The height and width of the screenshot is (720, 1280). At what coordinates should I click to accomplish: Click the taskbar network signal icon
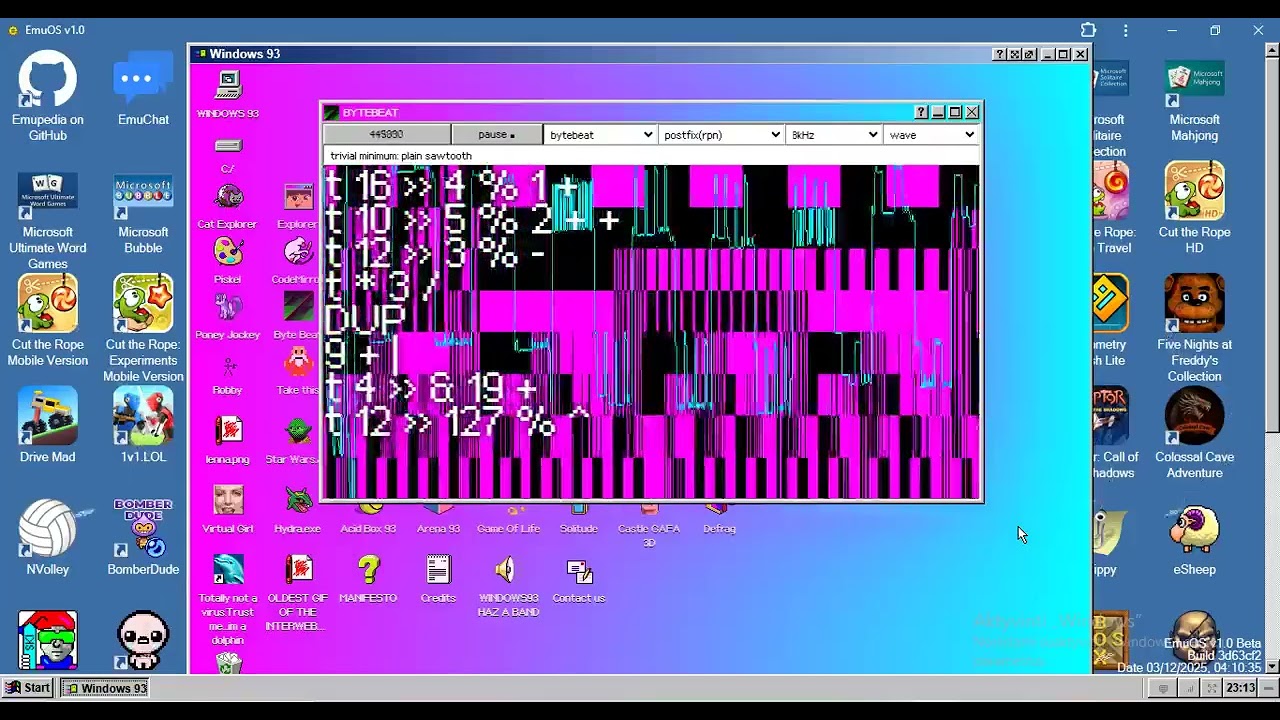tap(1188, 688)
